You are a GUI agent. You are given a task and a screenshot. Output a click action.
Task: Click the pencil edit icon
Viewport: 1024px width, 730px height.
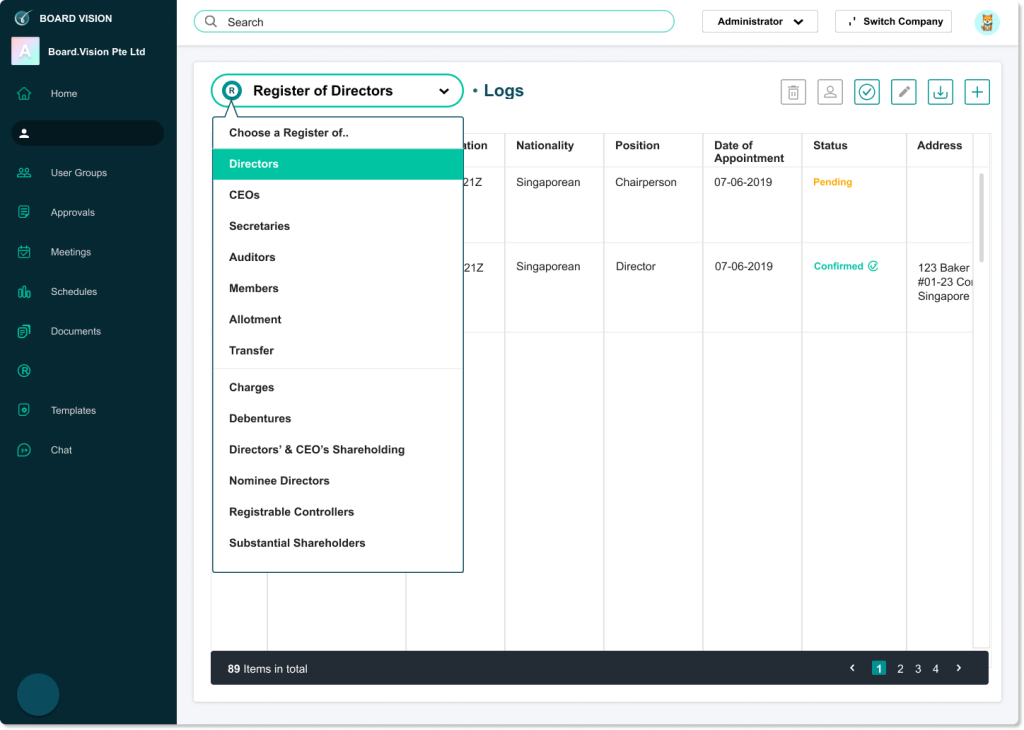903,92
